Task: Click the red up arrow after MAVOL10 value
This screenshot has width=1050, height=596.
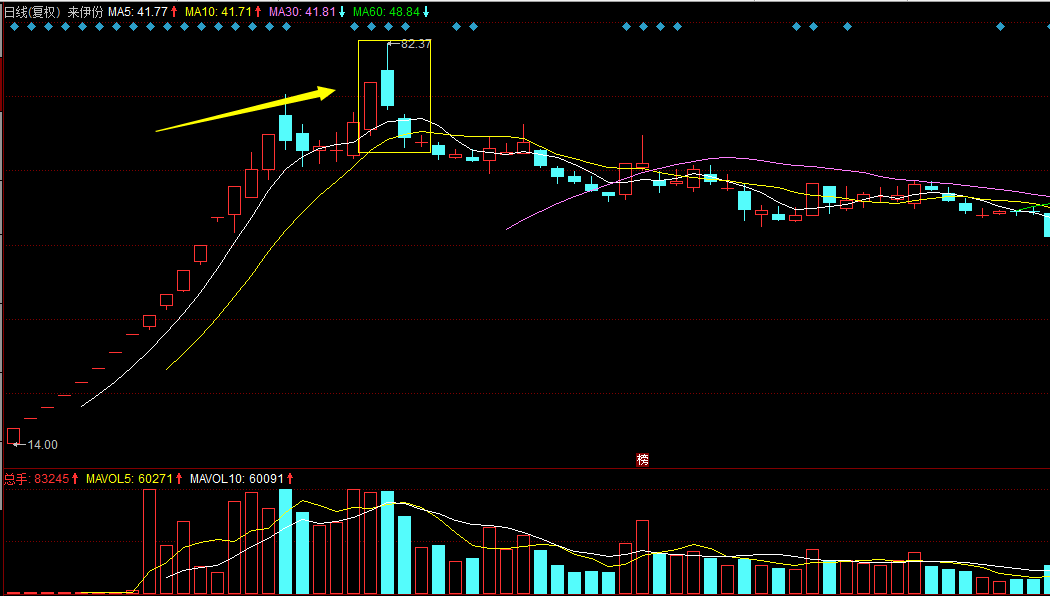Action: 290,479
